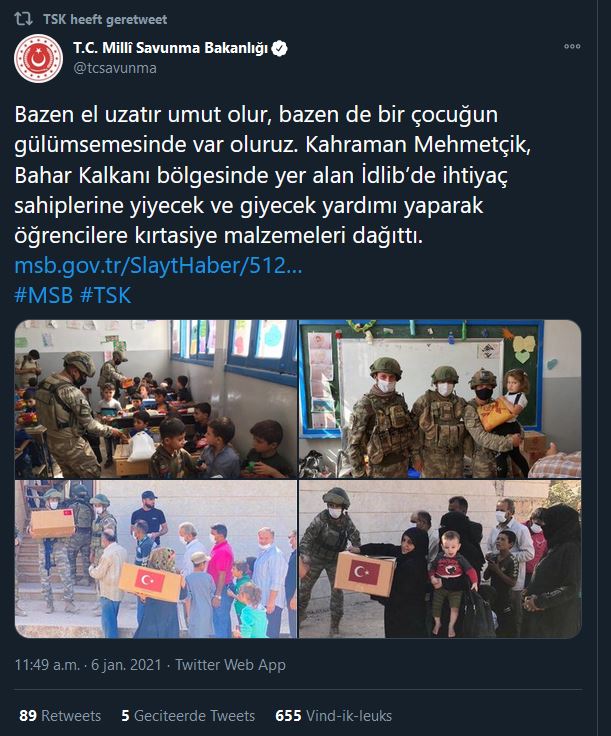The height and width of the screenshot is (736, 611).
Task: Open the T.C. Millî Savunma Bakanlığı display name
Action: (x=170, y=48)
